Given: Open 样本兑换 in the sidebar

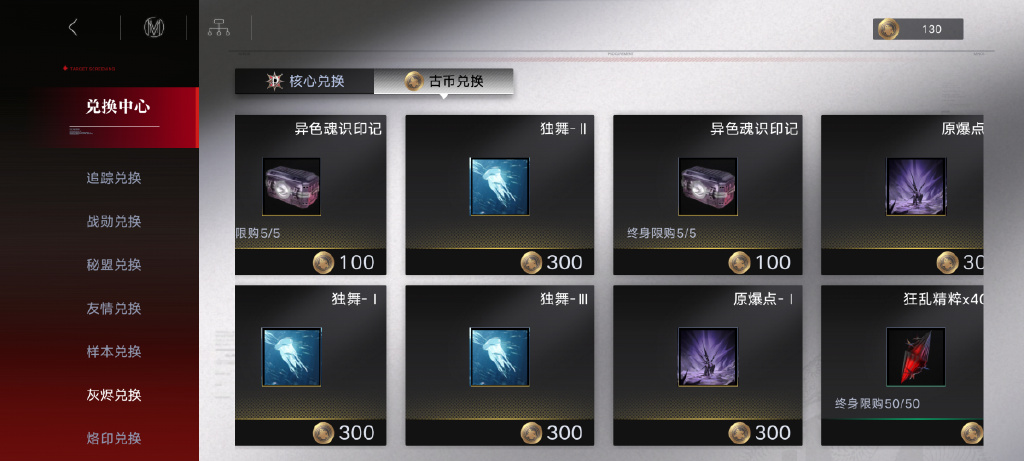Looking at the screenshot, I should coord(114,351).
